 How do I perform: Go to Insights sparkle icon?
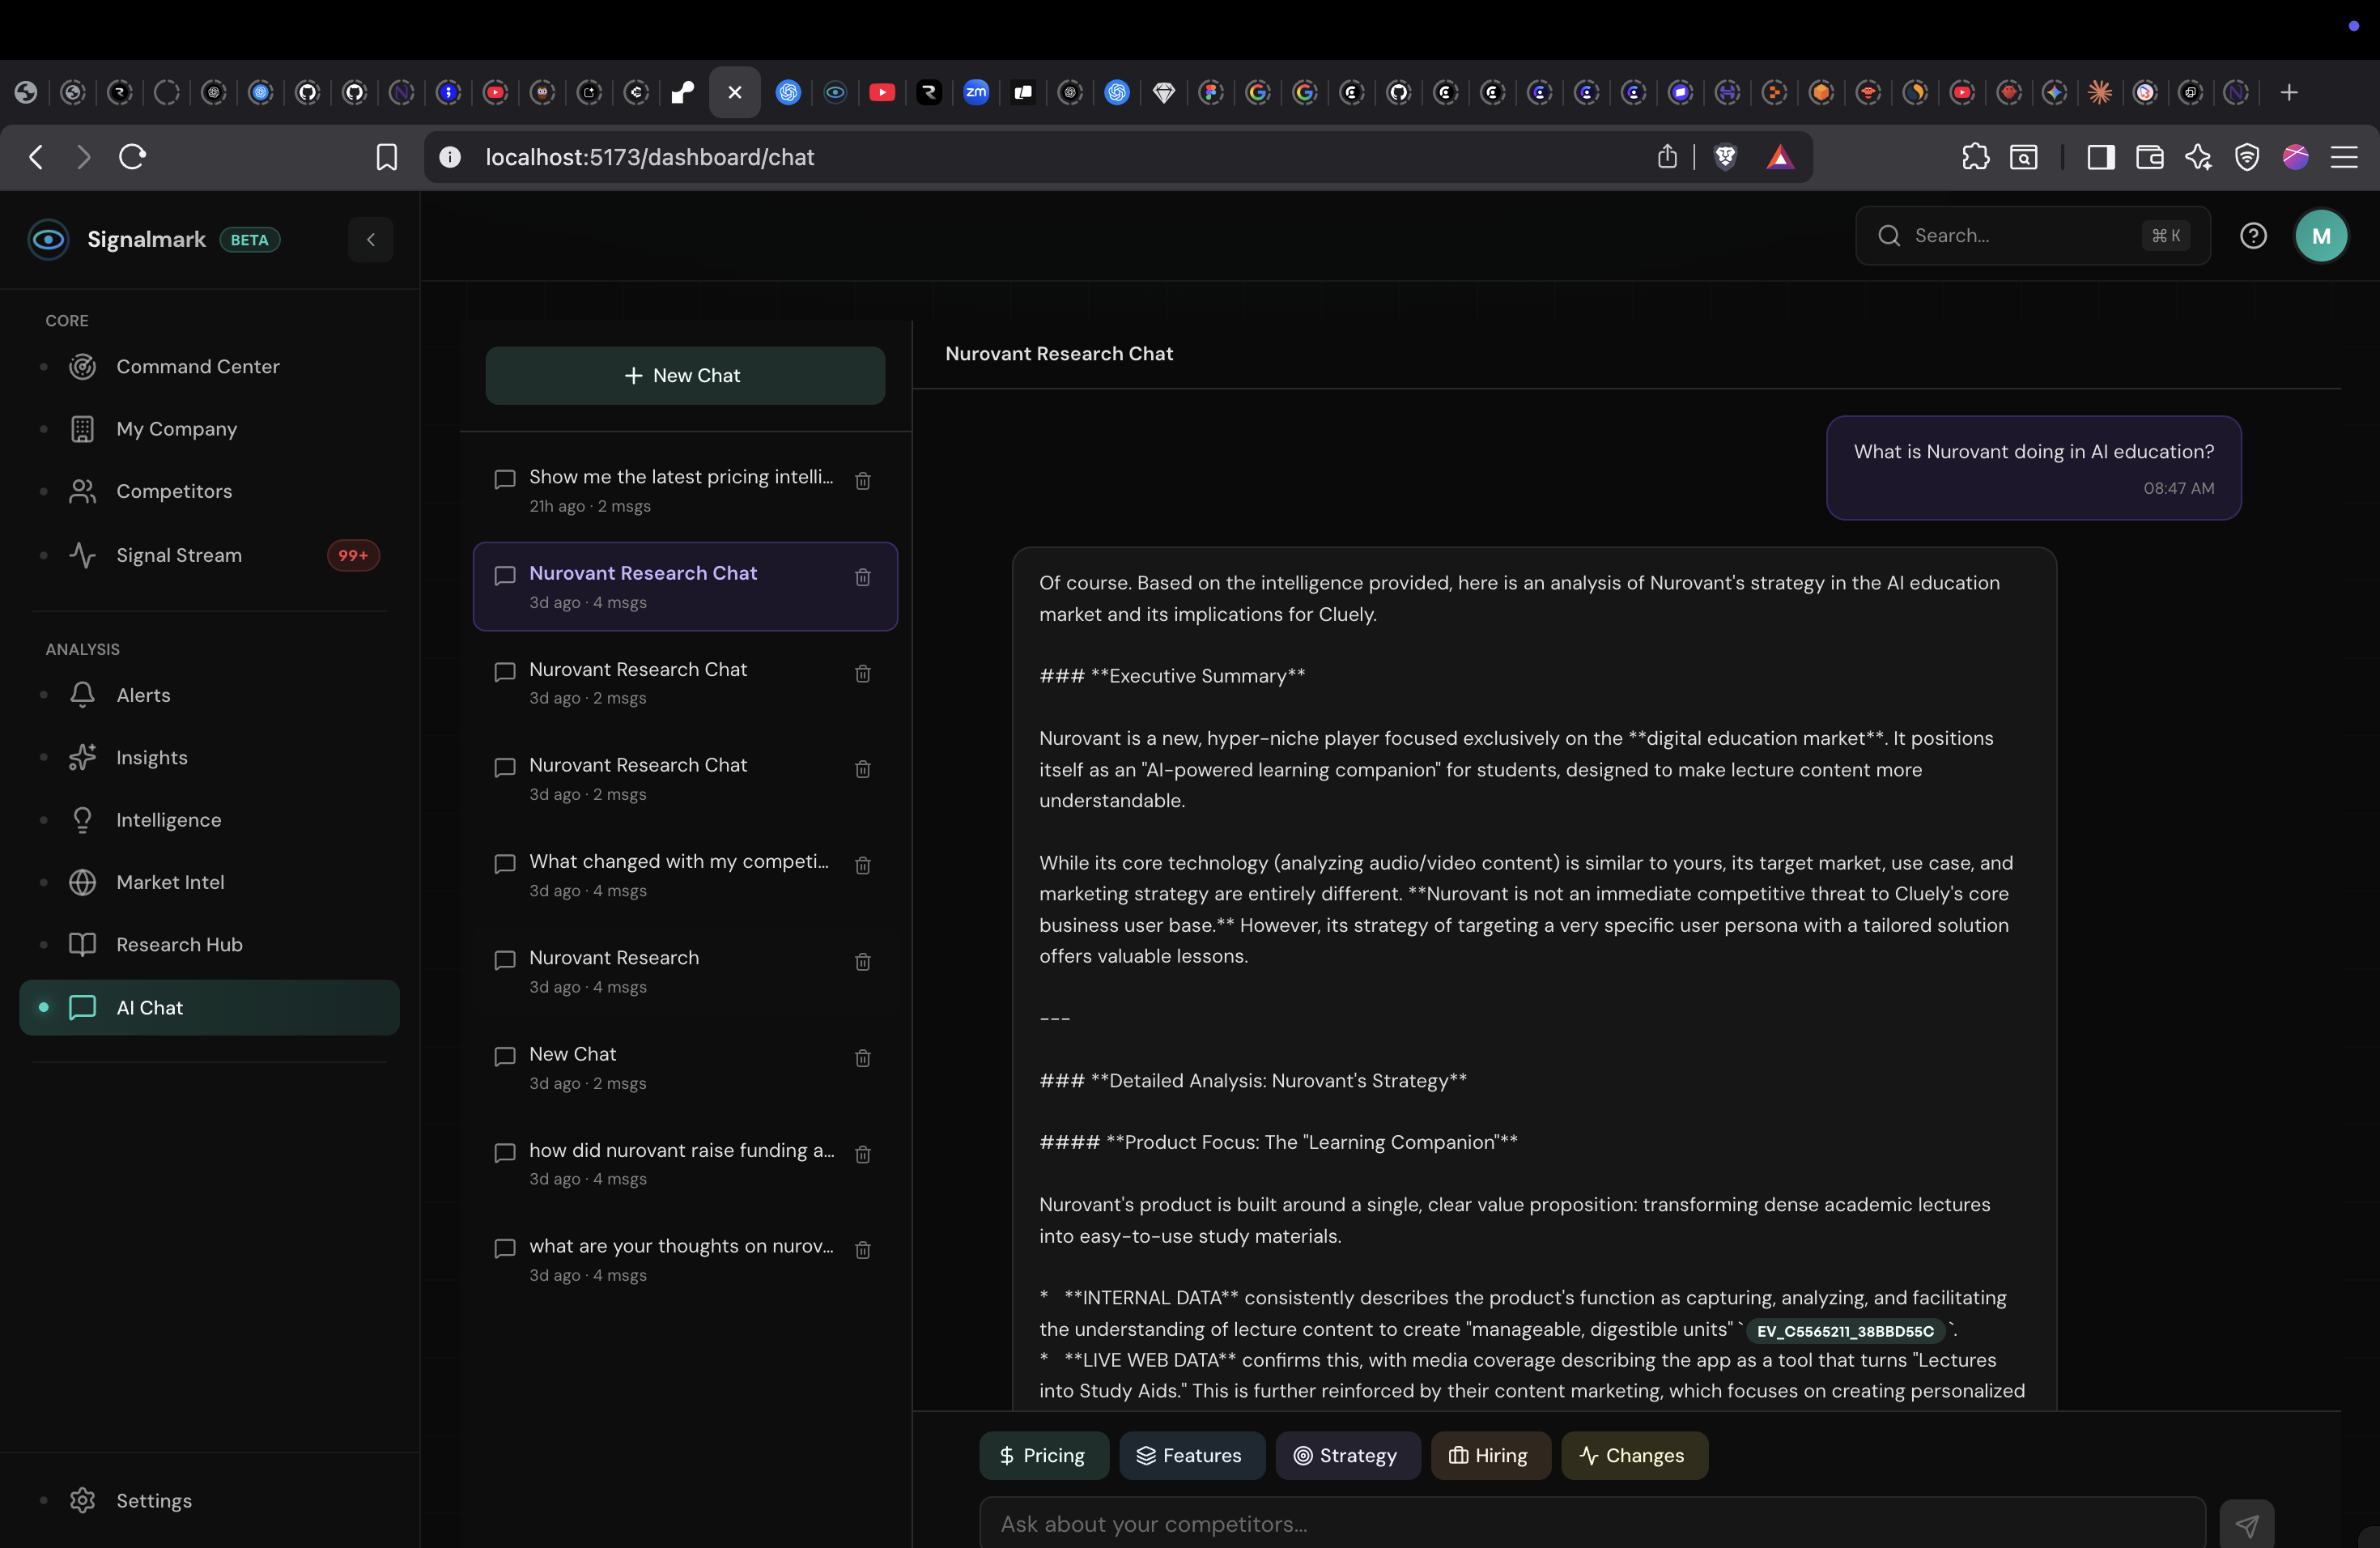pos(83,757)
